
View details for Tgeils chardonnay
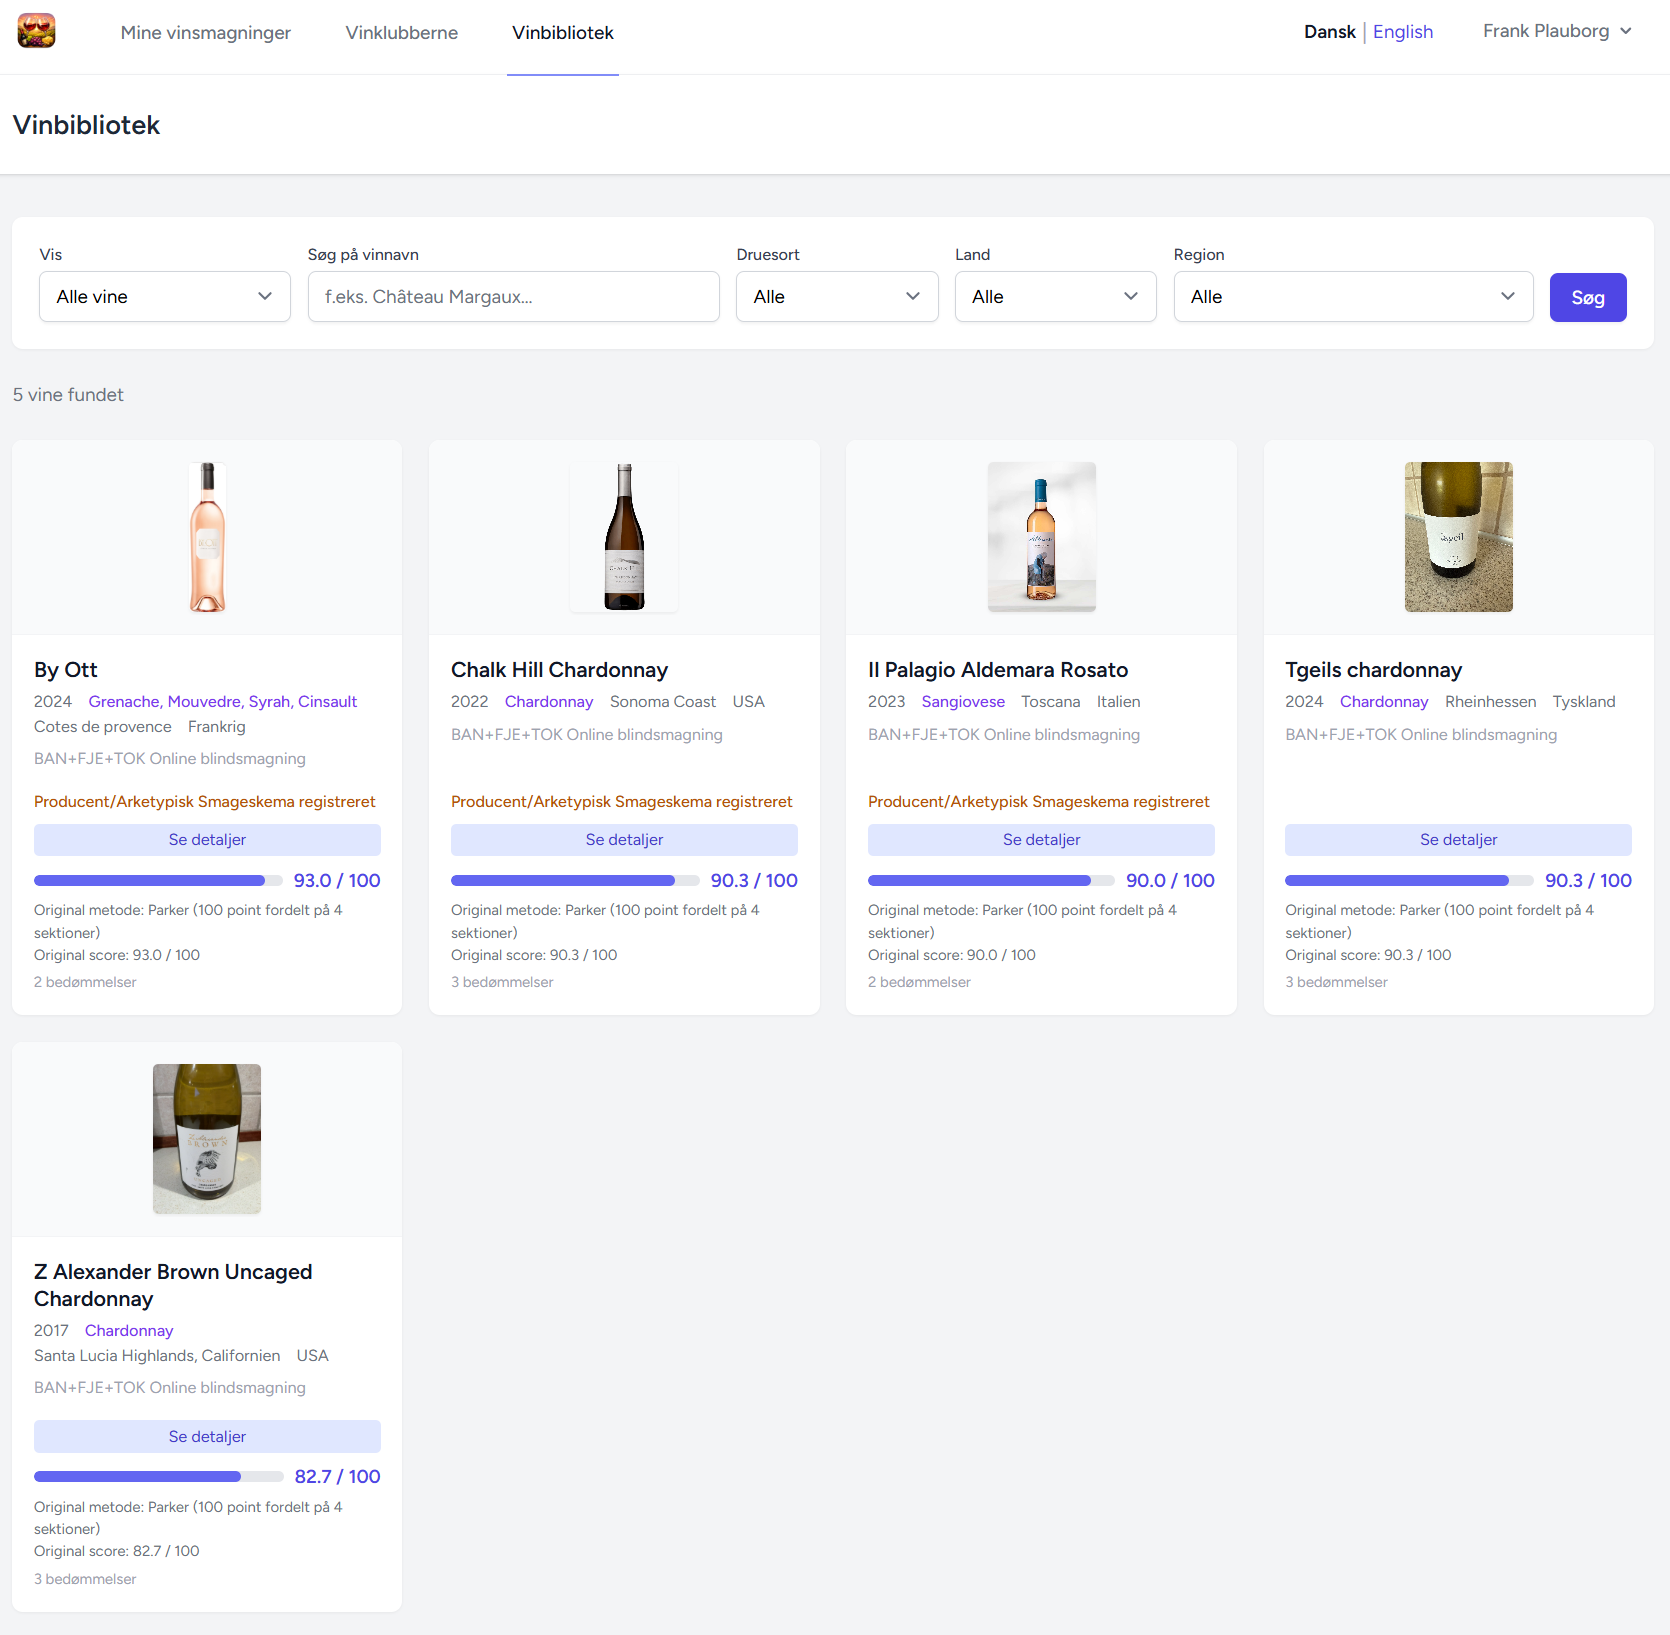click(x=1458, y=840)
